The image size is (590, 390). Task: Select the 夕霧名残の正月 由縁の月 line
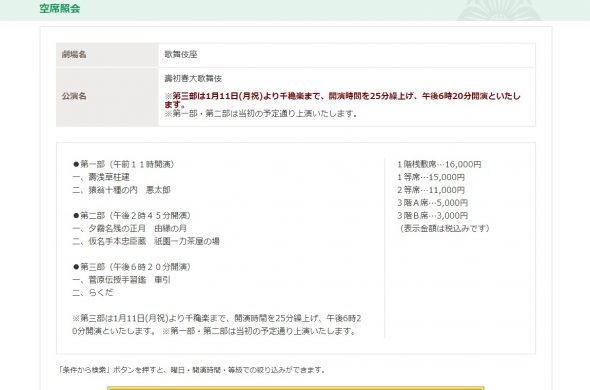[129, 228]
